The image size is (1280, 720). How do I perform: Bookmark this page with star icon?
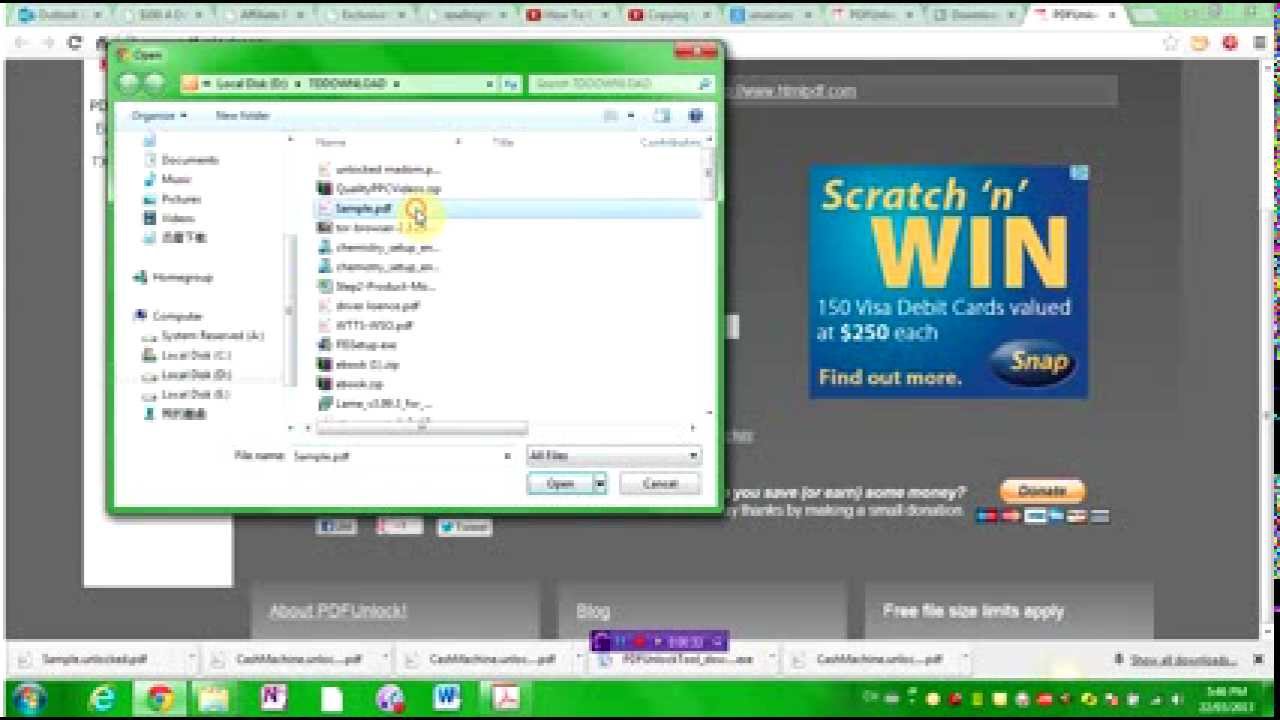(1170, 43)
